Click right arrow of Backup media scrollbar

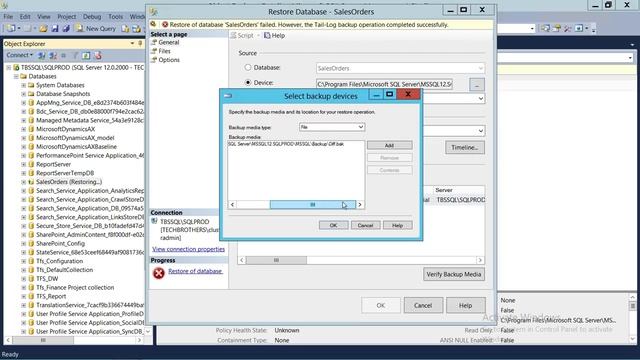360,204
